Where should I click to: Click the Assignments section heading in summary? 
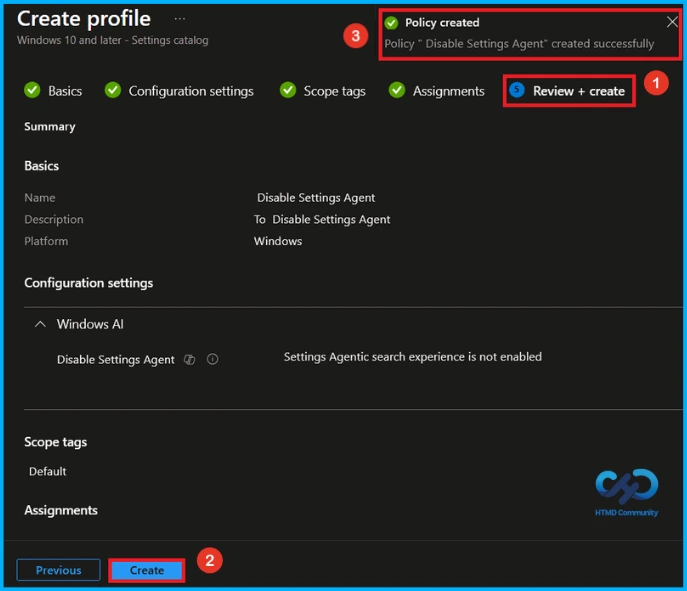click(61, 510)
